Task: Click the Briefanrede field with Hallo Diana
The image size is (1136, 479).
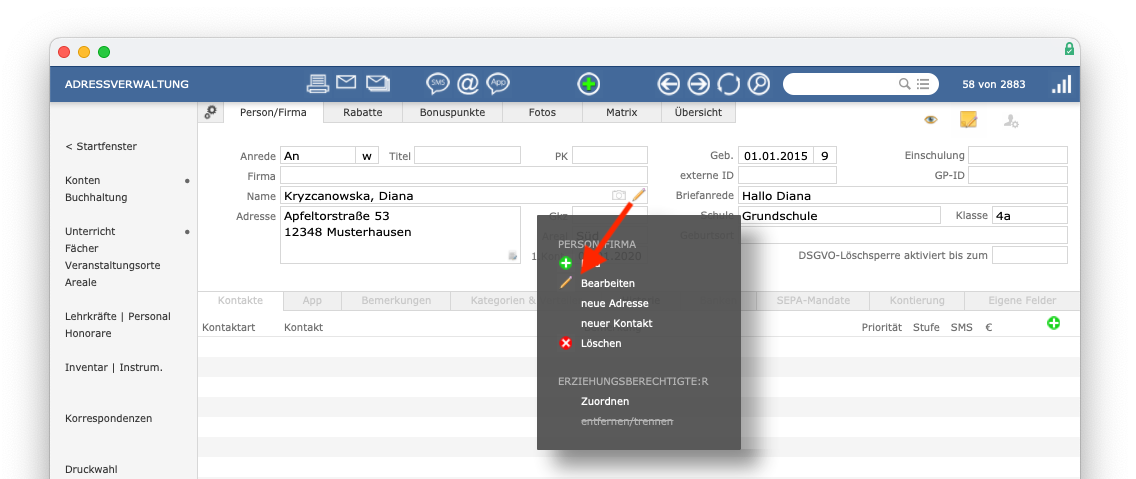Action: 903,196
